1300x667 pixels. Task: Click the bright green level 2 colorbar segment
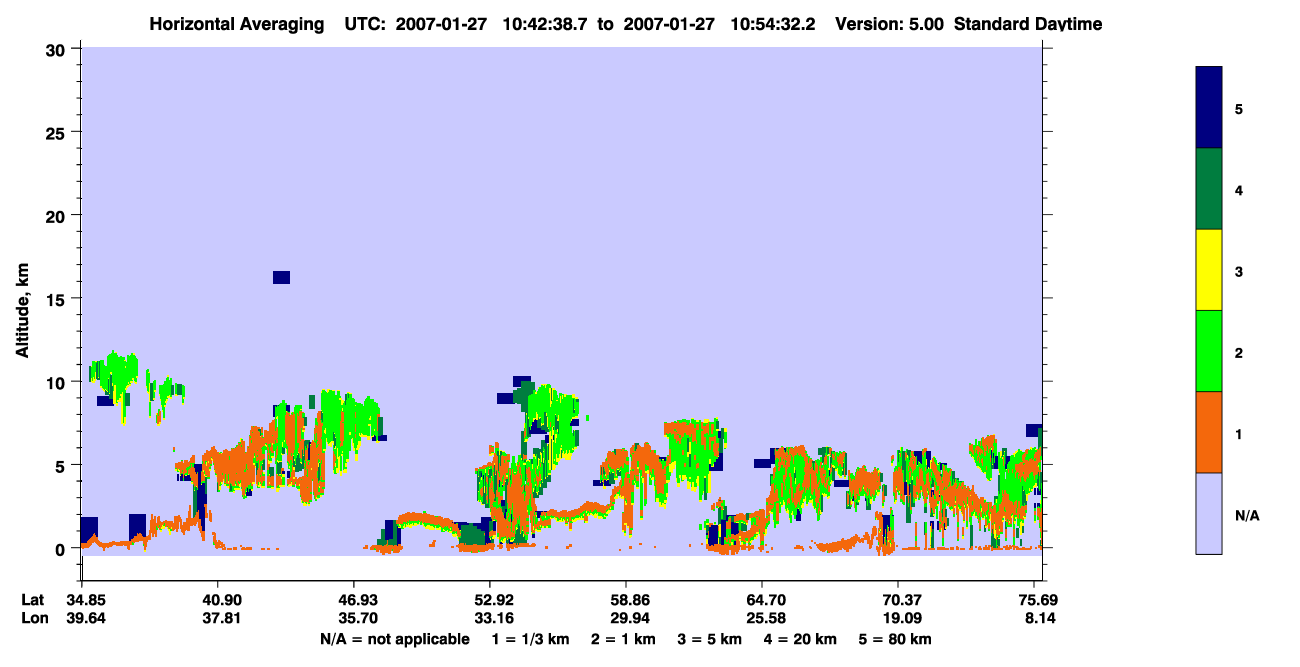[x=1209, y=351]
